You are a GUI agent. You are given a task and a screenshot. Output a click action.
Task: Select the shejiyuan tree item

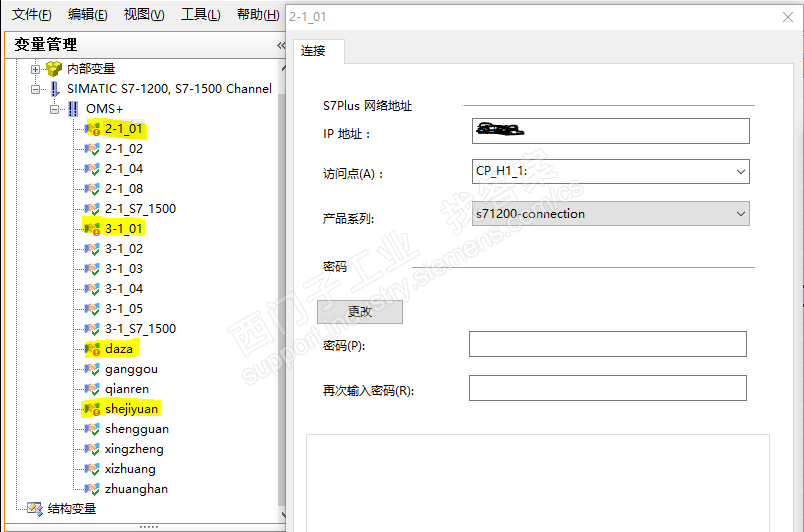131,409
